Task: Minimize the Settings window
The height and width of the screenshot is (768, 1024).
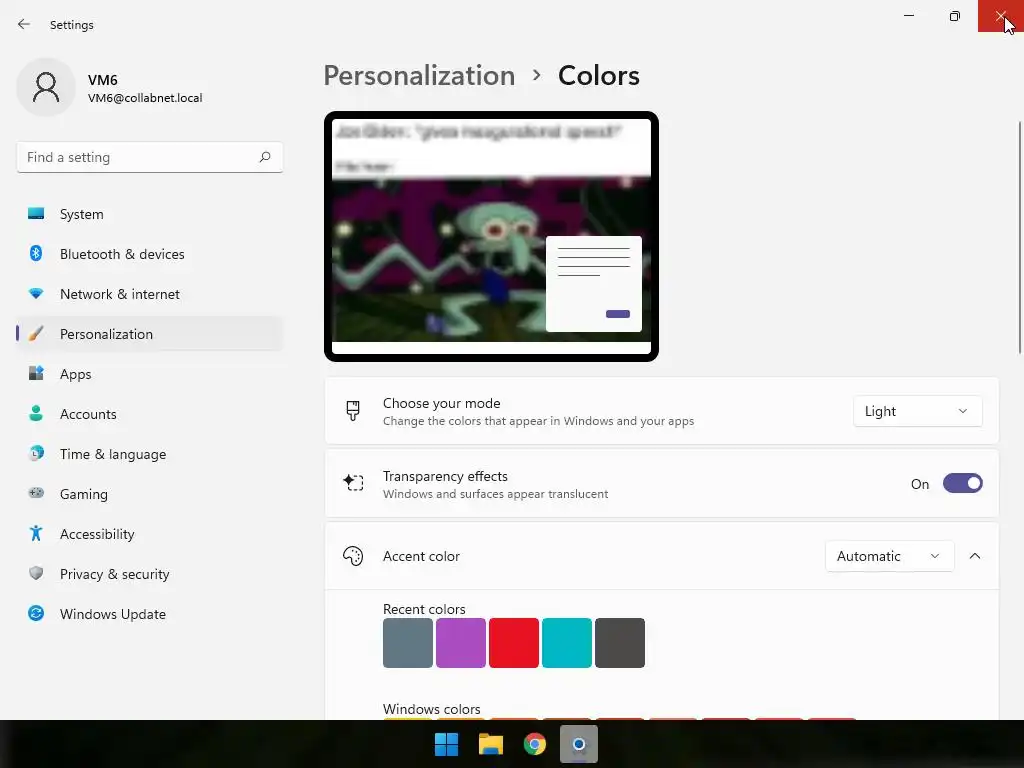Action: pyautogui.click(x=908, y=16)
